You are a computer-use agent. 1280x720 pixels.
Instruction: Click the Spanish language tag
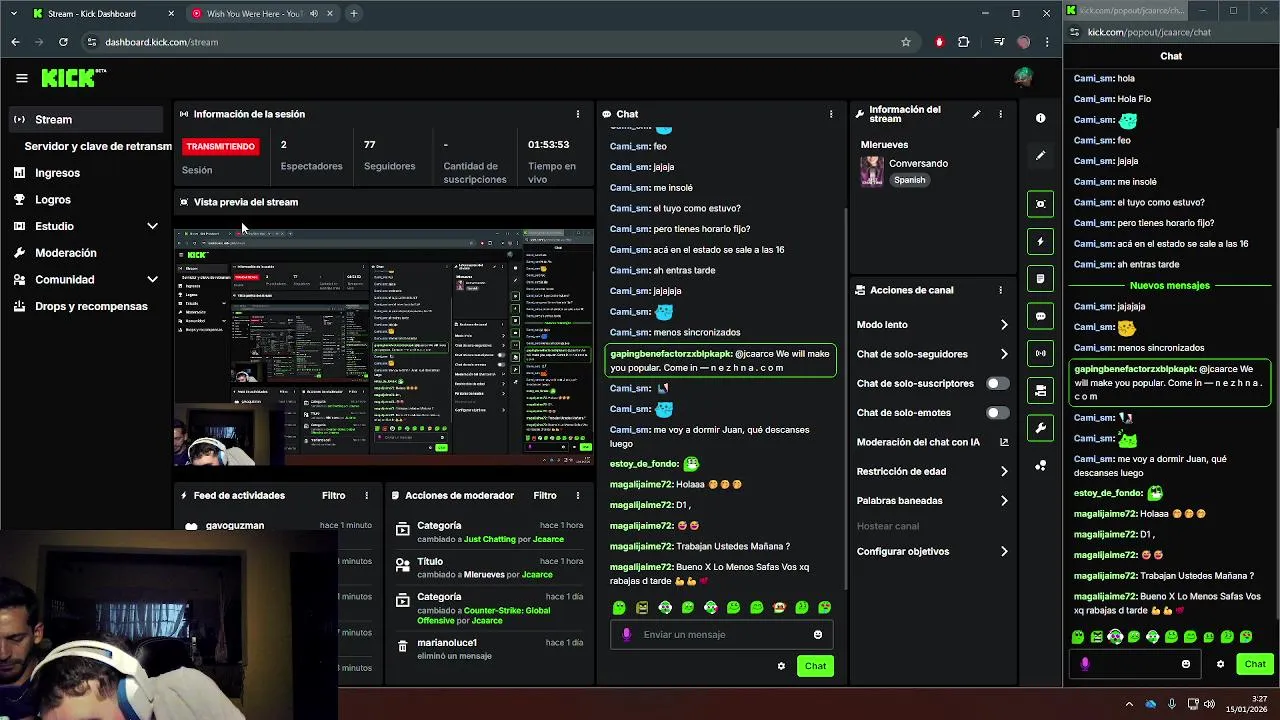tap(909, 180)
